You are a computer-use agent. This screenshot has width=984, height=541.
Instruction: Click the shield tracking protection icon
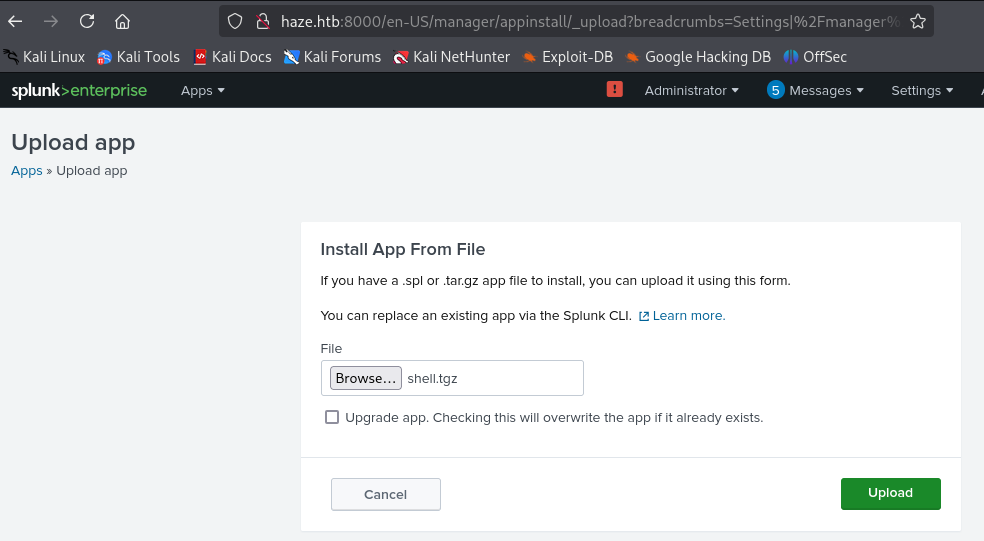pos(235,21)
